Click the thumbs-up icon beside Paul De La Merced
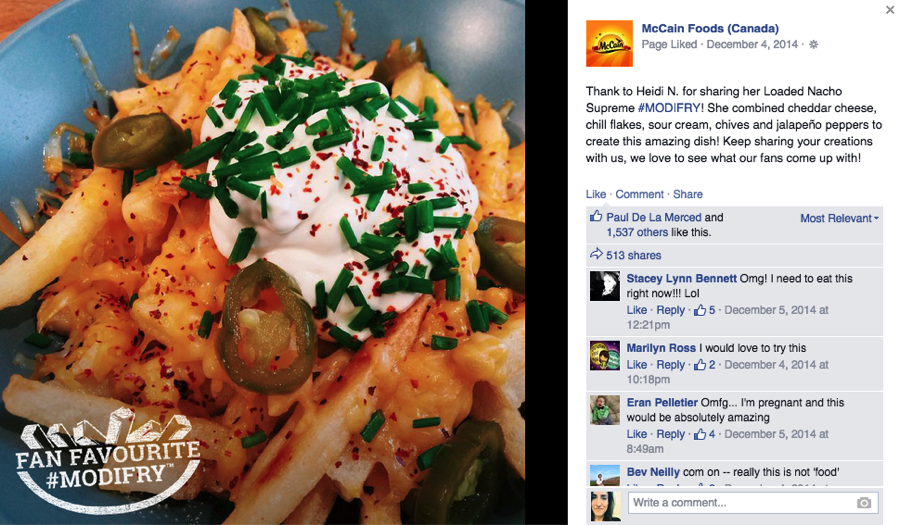The image size is (900, 525). click(596, 216)
